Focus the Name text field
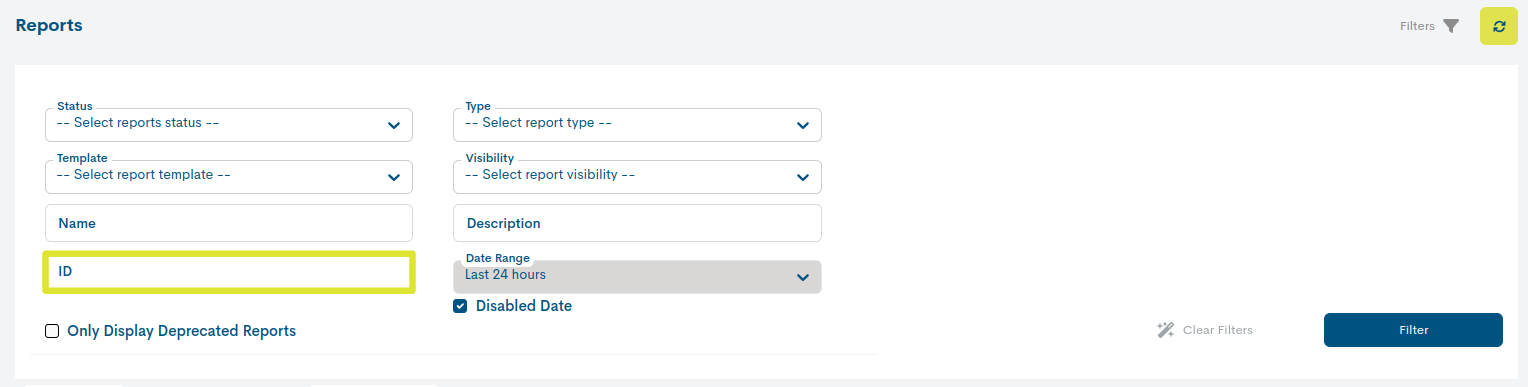 click(x=229, y=223)
